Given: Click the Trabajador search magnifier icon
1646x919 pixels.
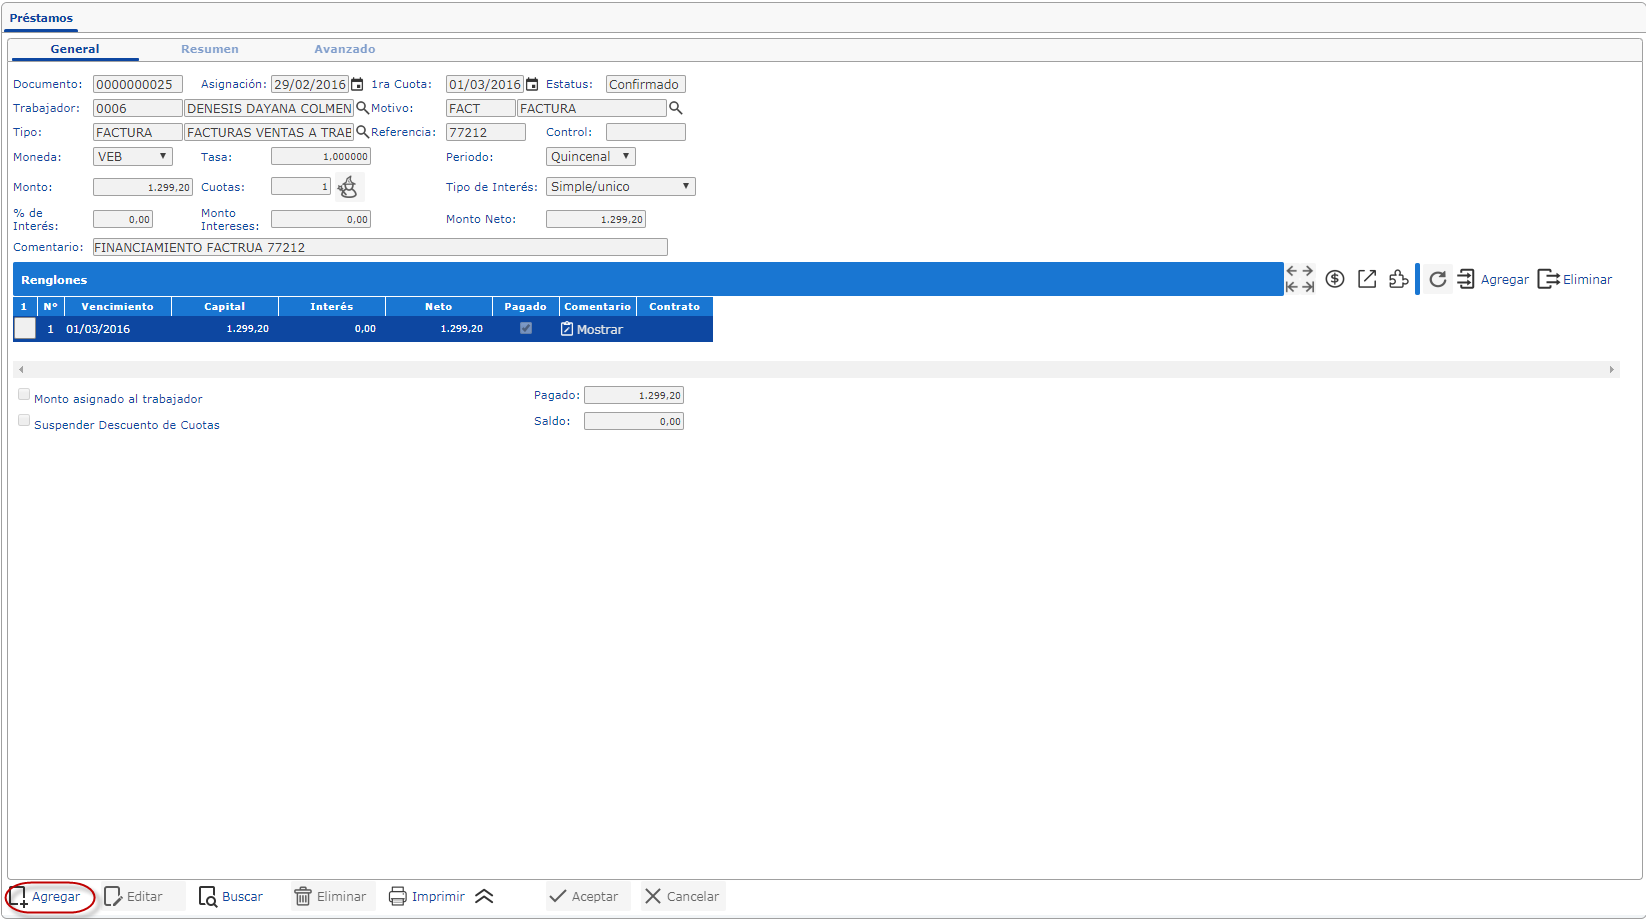Looking at the screenshot, I should 362,108.
